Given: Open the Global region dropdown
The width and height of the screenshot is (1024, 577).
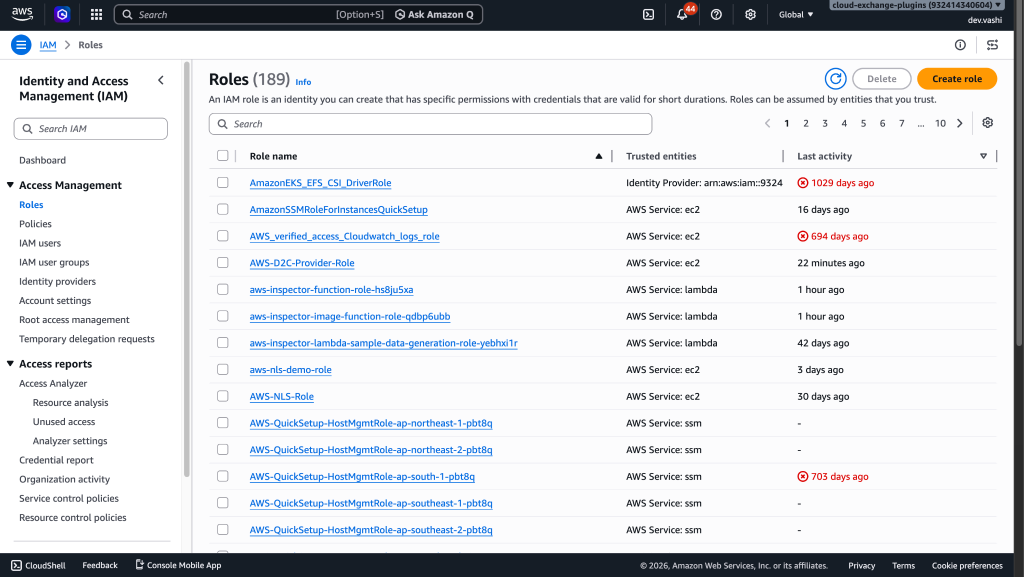Looking at the screenshot, I should click(796, 14).
